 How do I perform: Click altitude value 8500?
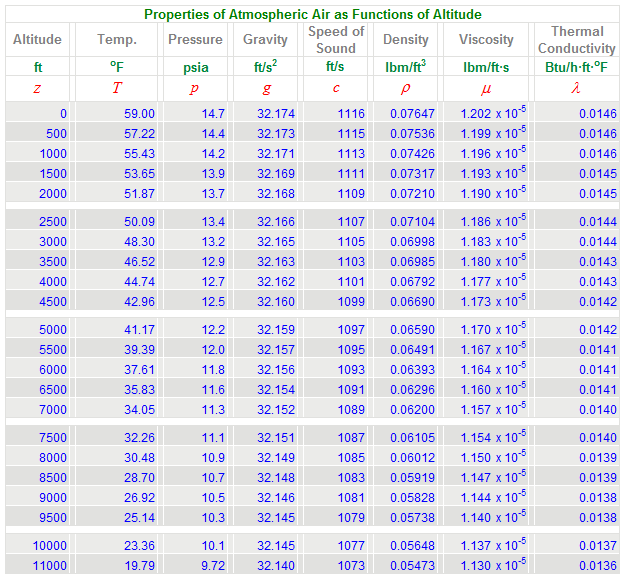[53, 478]
